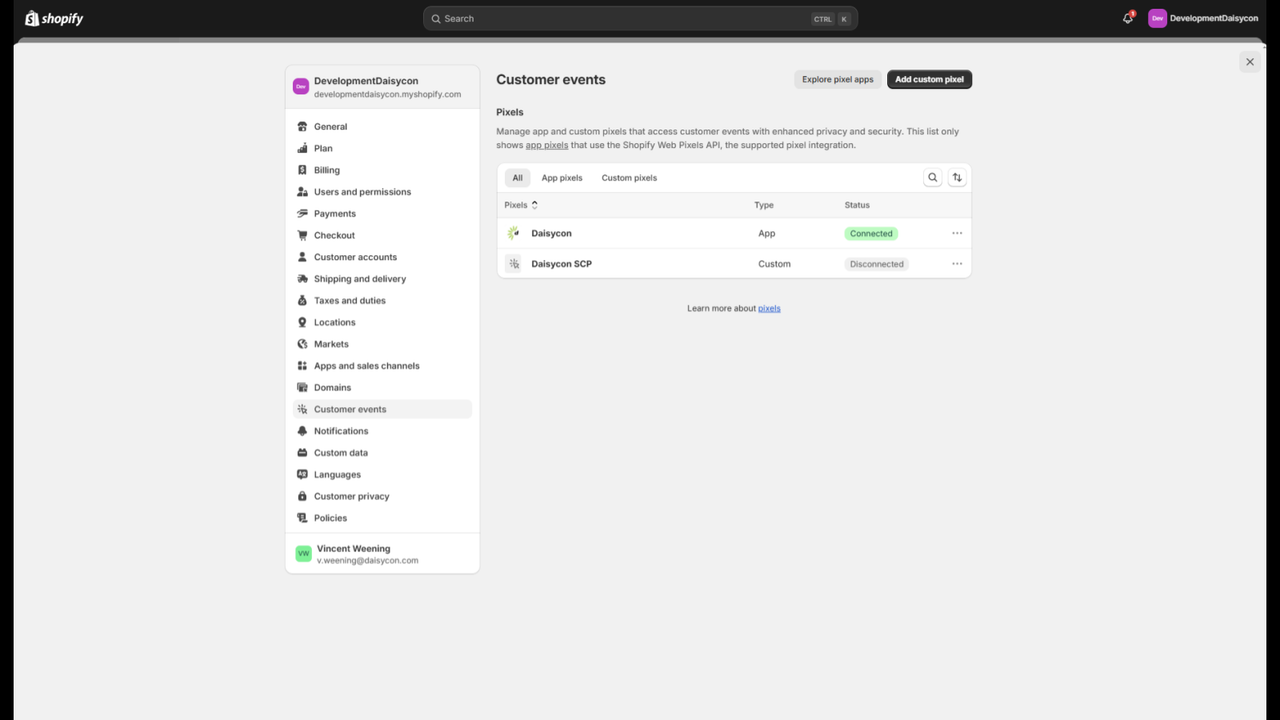1280x720 pixels.
Task: Open the Learn more pixels link
Action: pos(769,308)
